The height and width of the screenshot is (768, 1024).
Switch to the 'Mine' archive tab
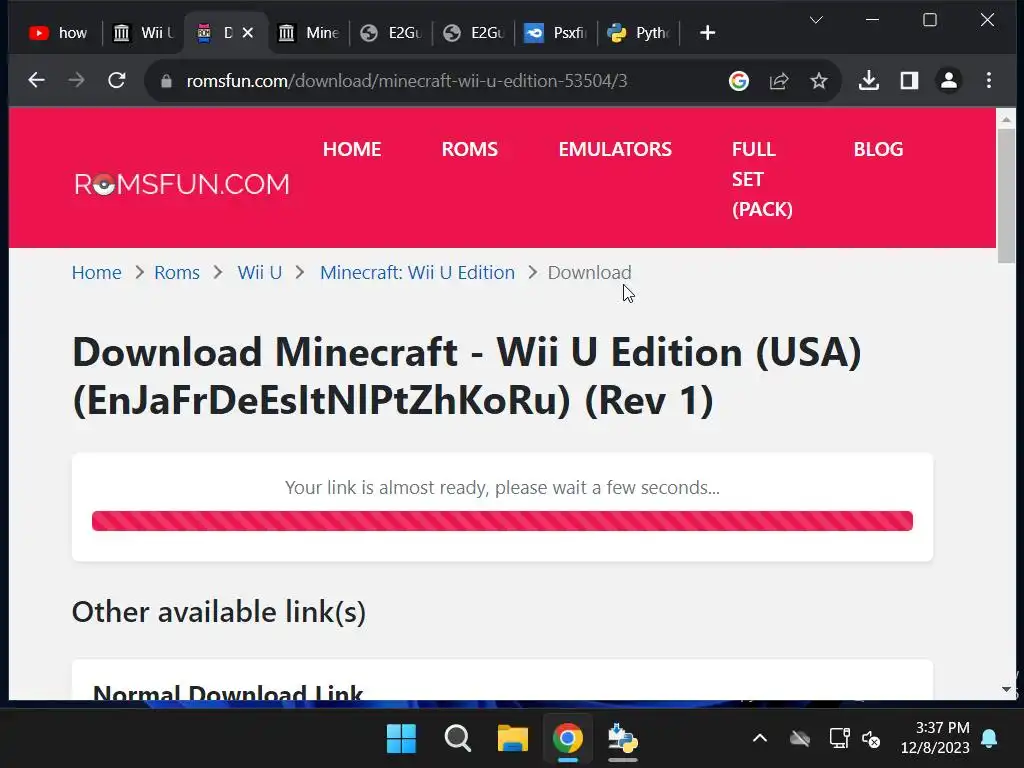pos(308,33)
